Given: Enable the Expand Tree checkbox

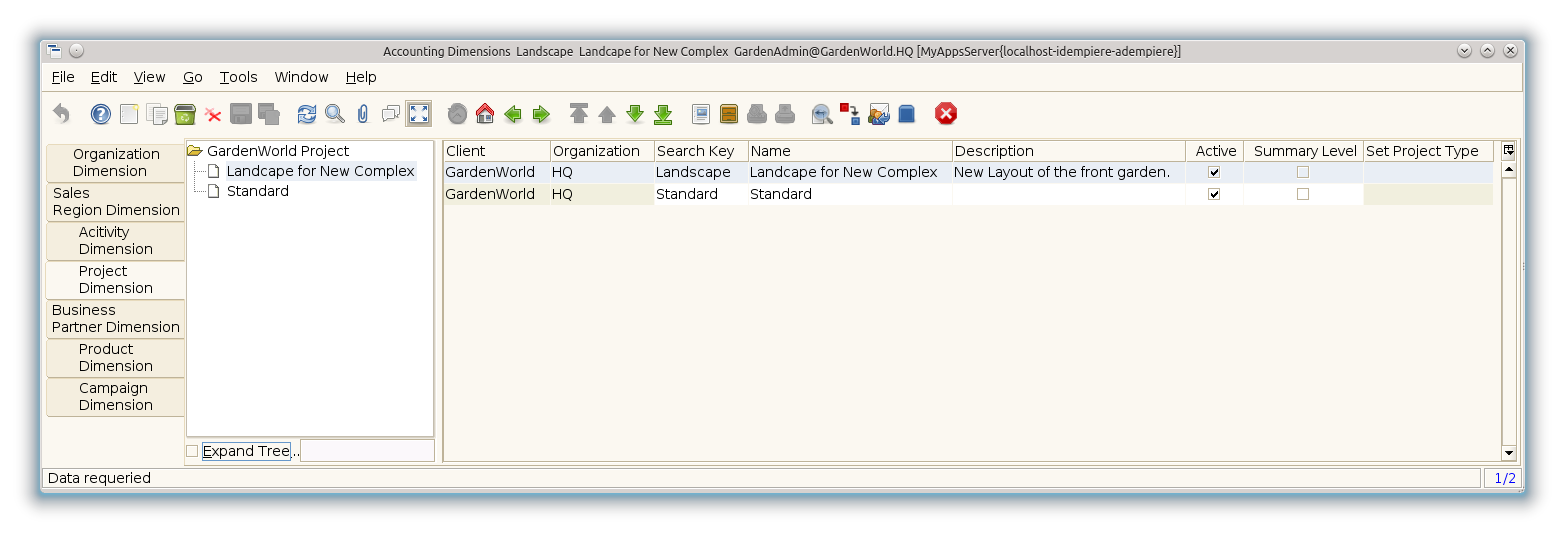Looking at the screenshot, I should 192,451.
